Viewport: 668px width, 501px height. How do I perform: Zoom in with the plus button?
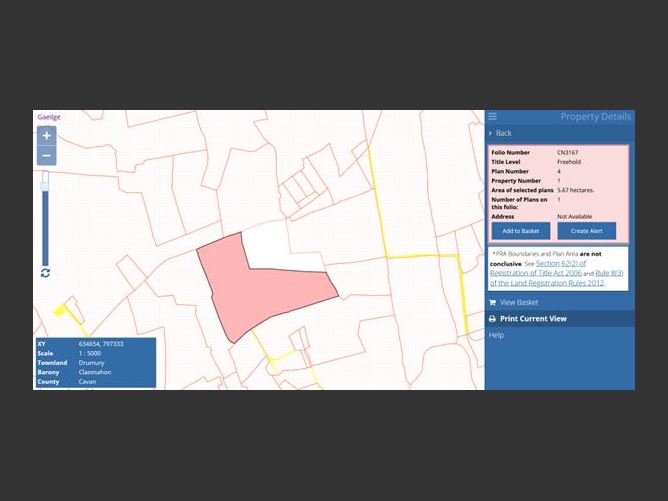tap(46, 135)
